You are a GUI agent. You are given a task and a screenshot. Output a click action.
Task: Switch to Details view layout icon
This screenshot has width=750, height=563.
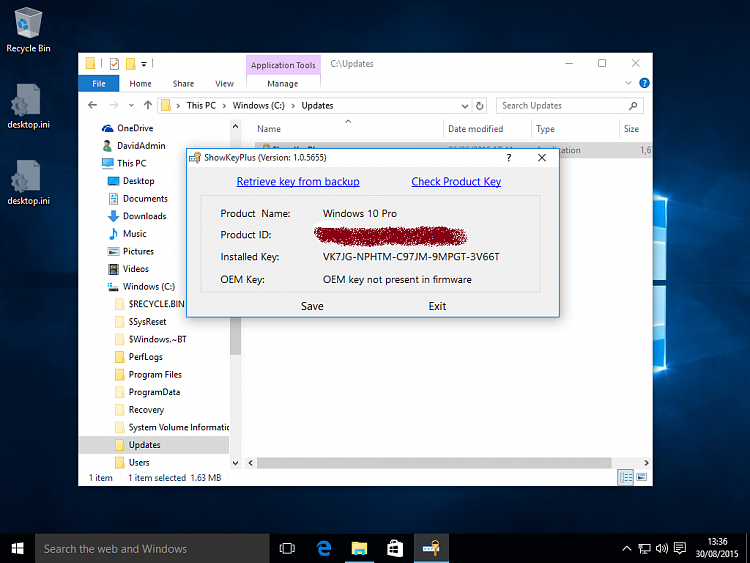(x=626, y=477)
